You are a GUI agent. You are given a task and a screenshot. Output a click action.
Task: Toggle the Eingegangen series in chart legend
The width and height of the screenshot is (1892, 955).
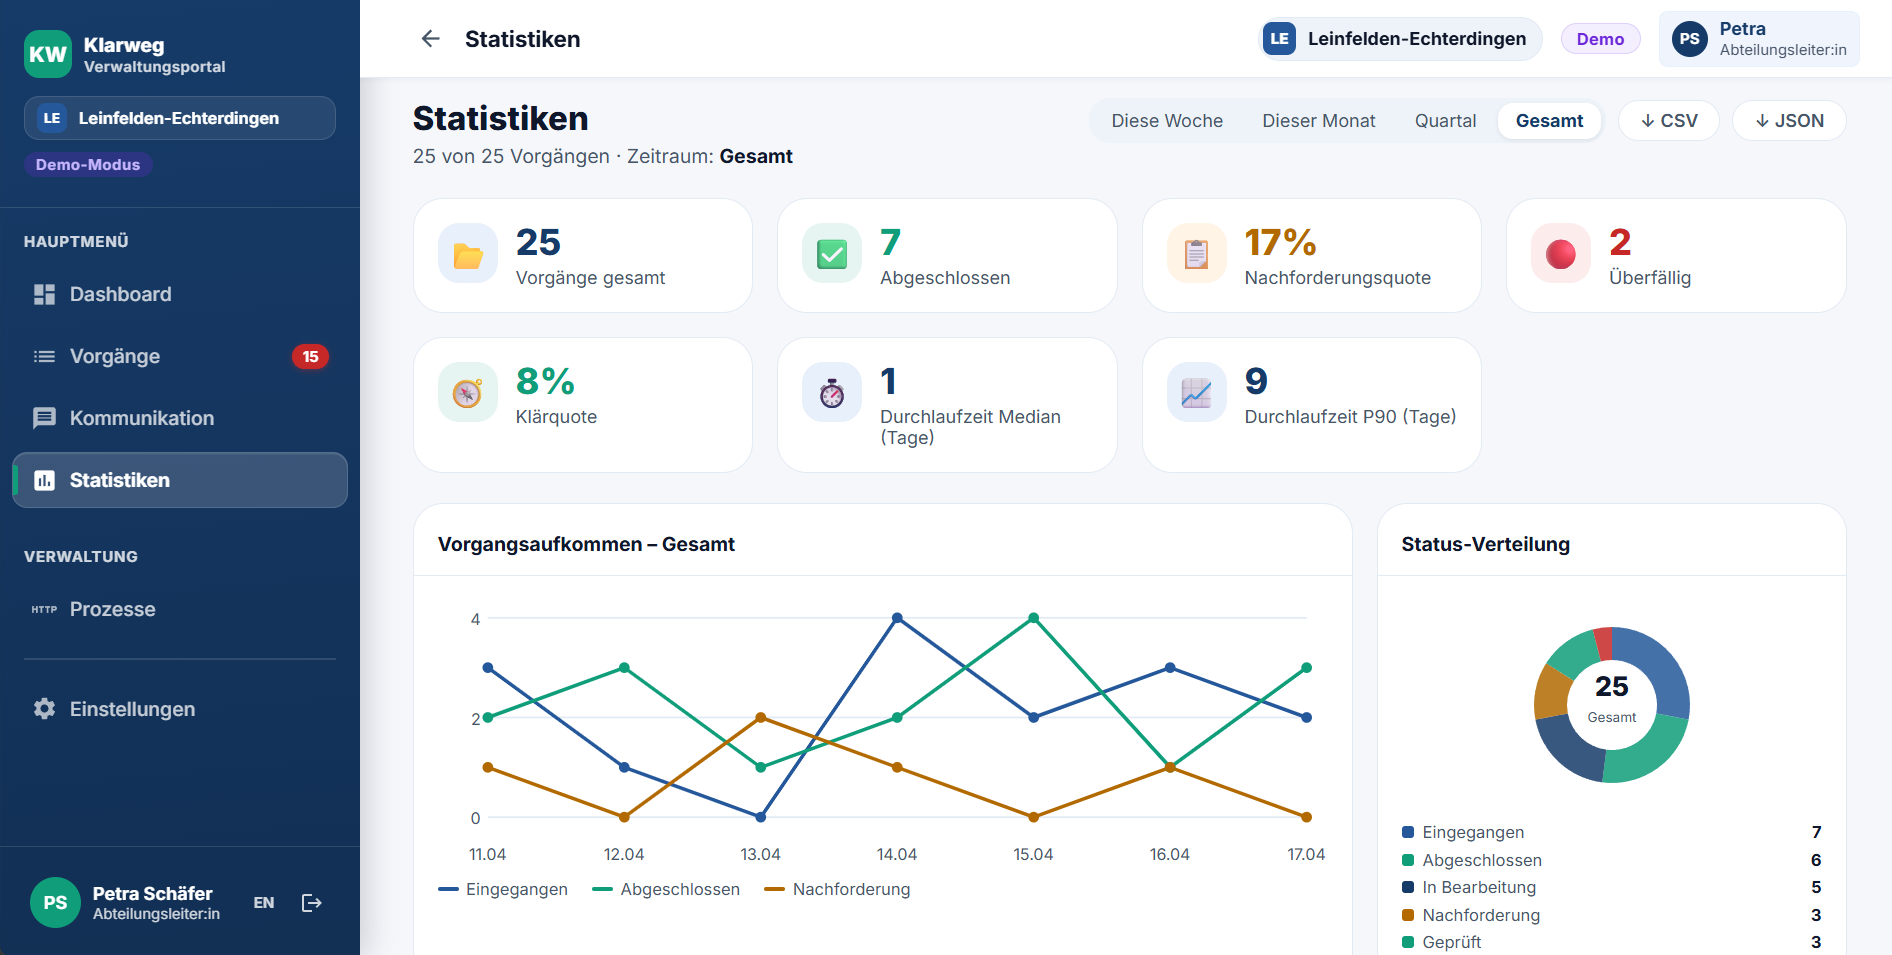click(503, 889)
